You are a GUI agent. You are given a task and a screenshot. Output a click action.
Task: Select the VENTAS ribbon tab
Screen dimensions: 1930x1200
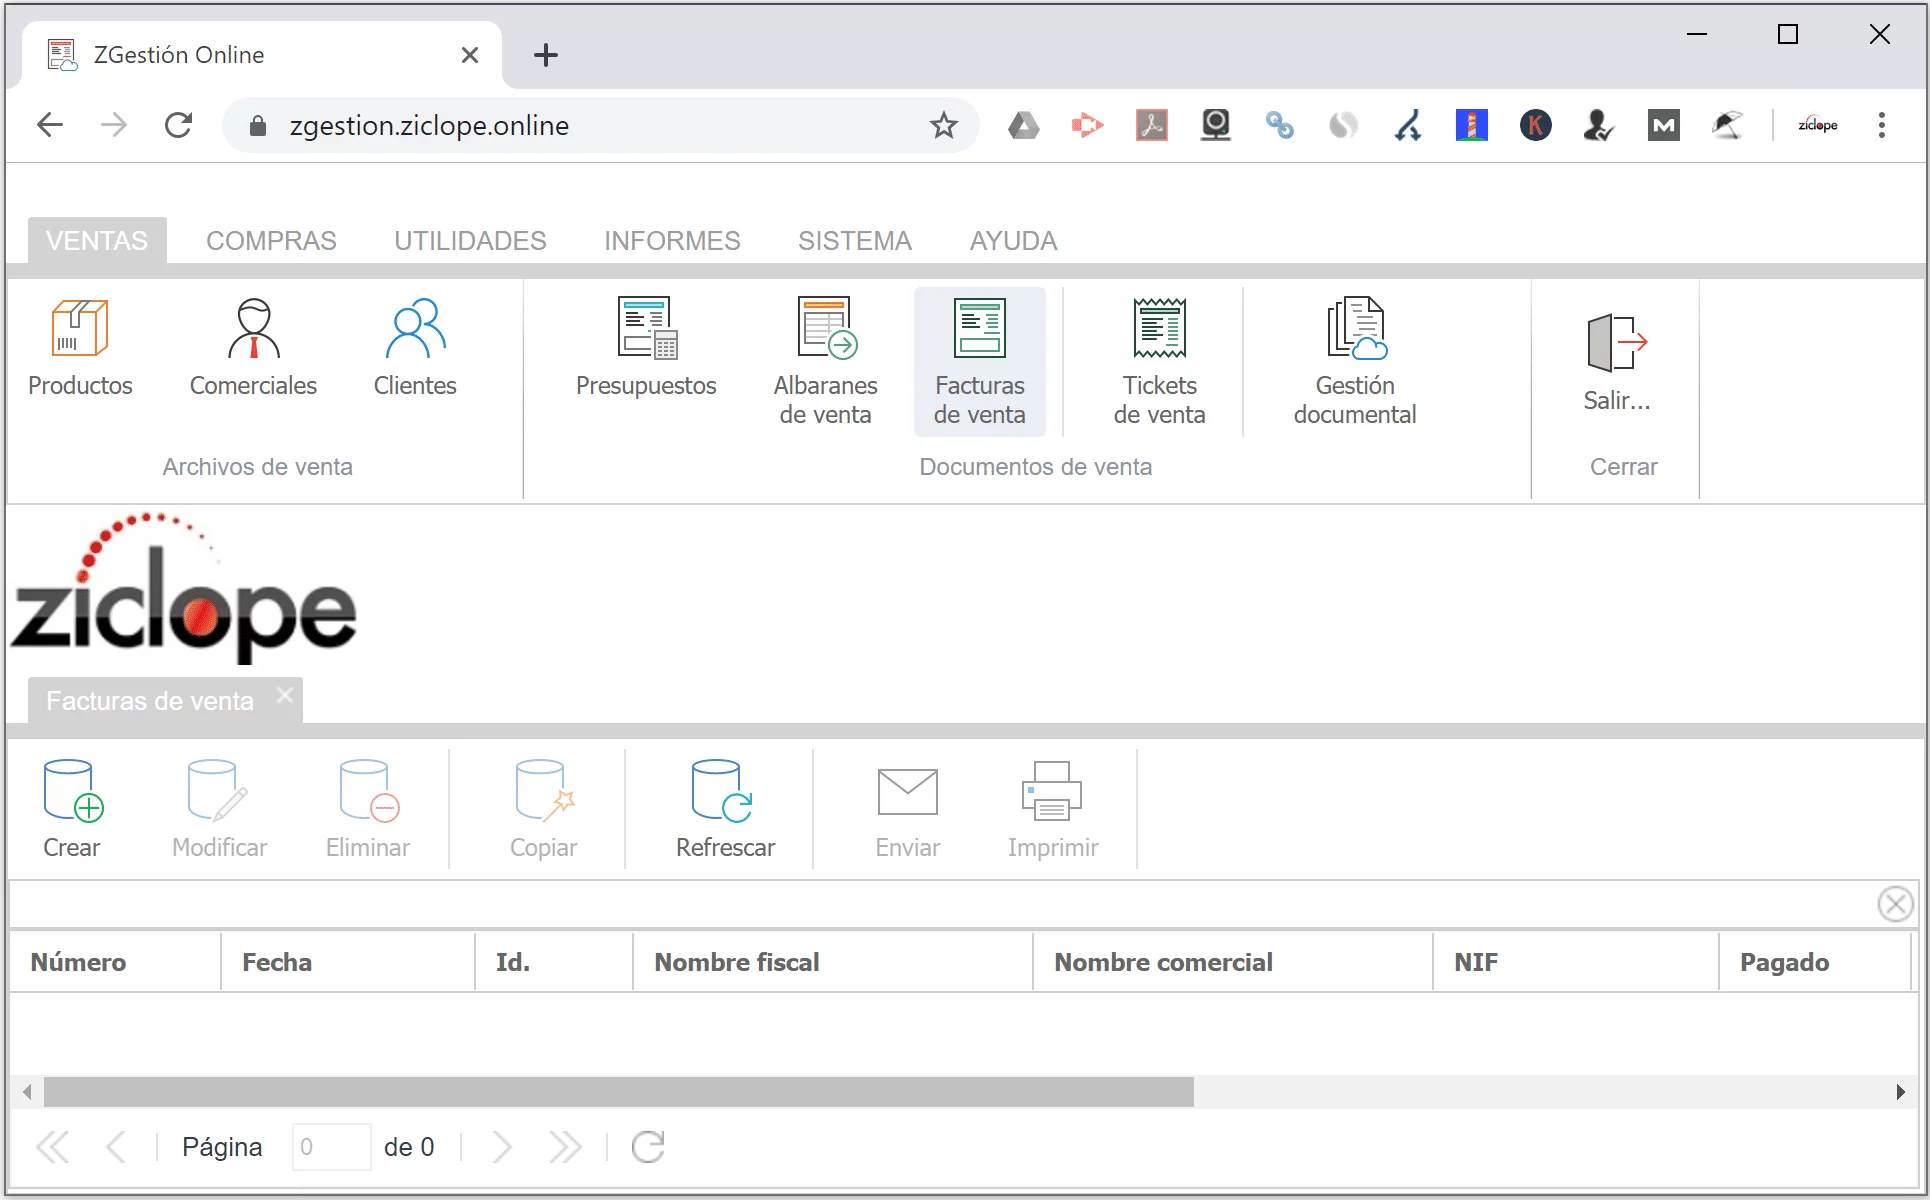(x=97, y=241)
